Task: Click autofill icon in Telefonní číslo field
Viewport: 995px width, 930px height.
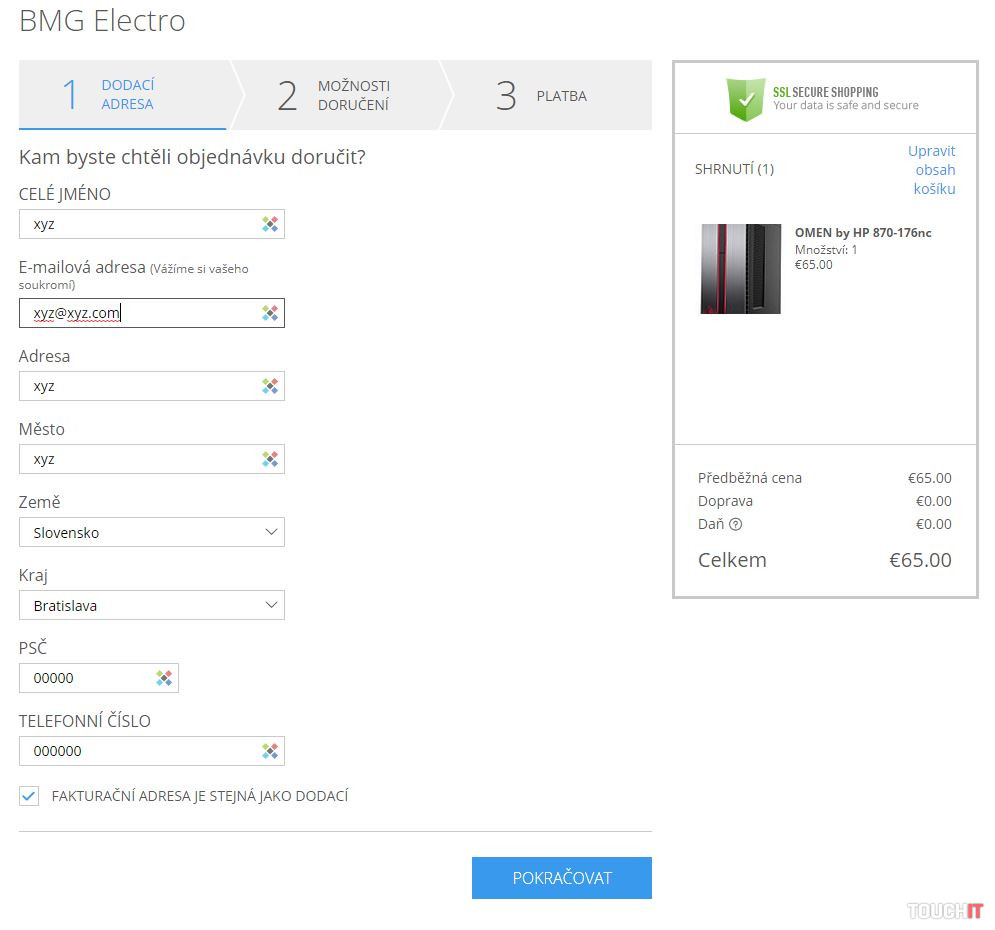Action: click(x=270, y=751)
